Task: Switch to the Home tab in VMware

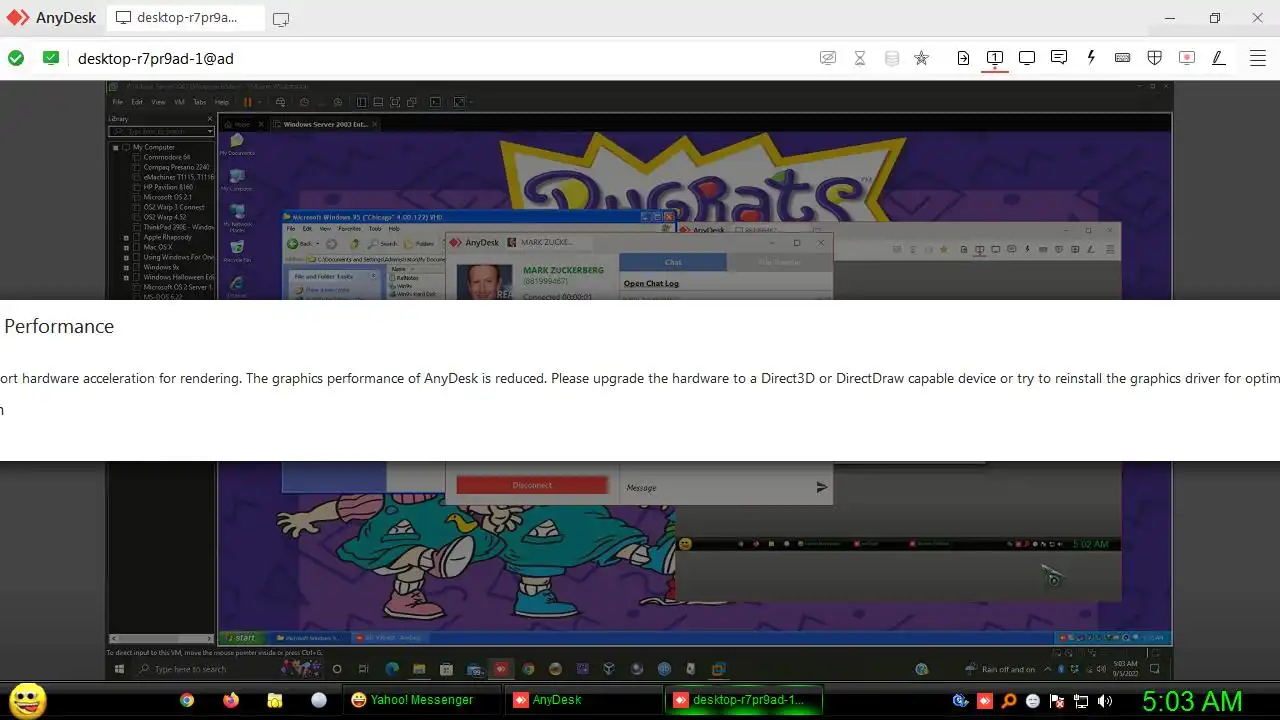Action: click(242, 124)
